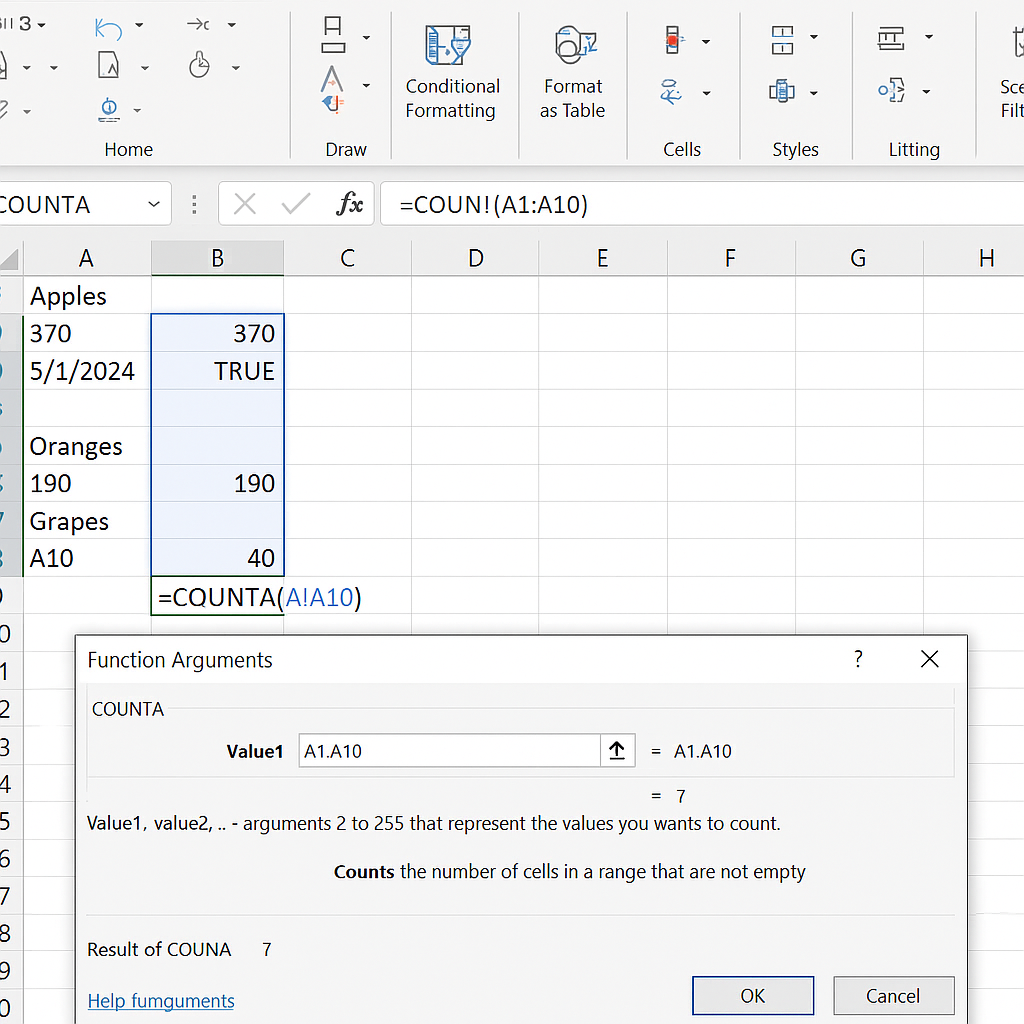
Task: Expand dropdown beside Draw letter A icon
Action: click(x=366, y=86)
